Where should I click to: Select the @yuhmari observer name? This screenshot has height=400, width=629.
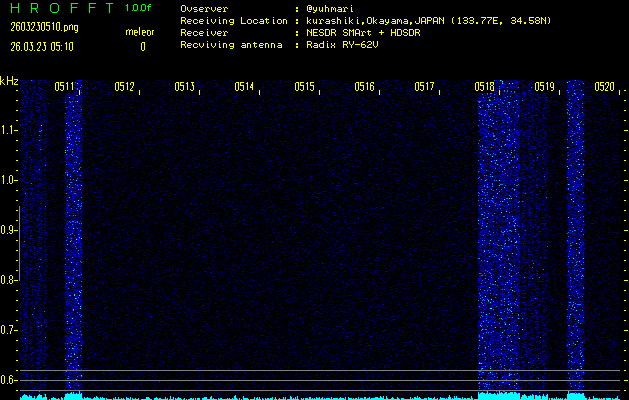(x=329, y=9)
